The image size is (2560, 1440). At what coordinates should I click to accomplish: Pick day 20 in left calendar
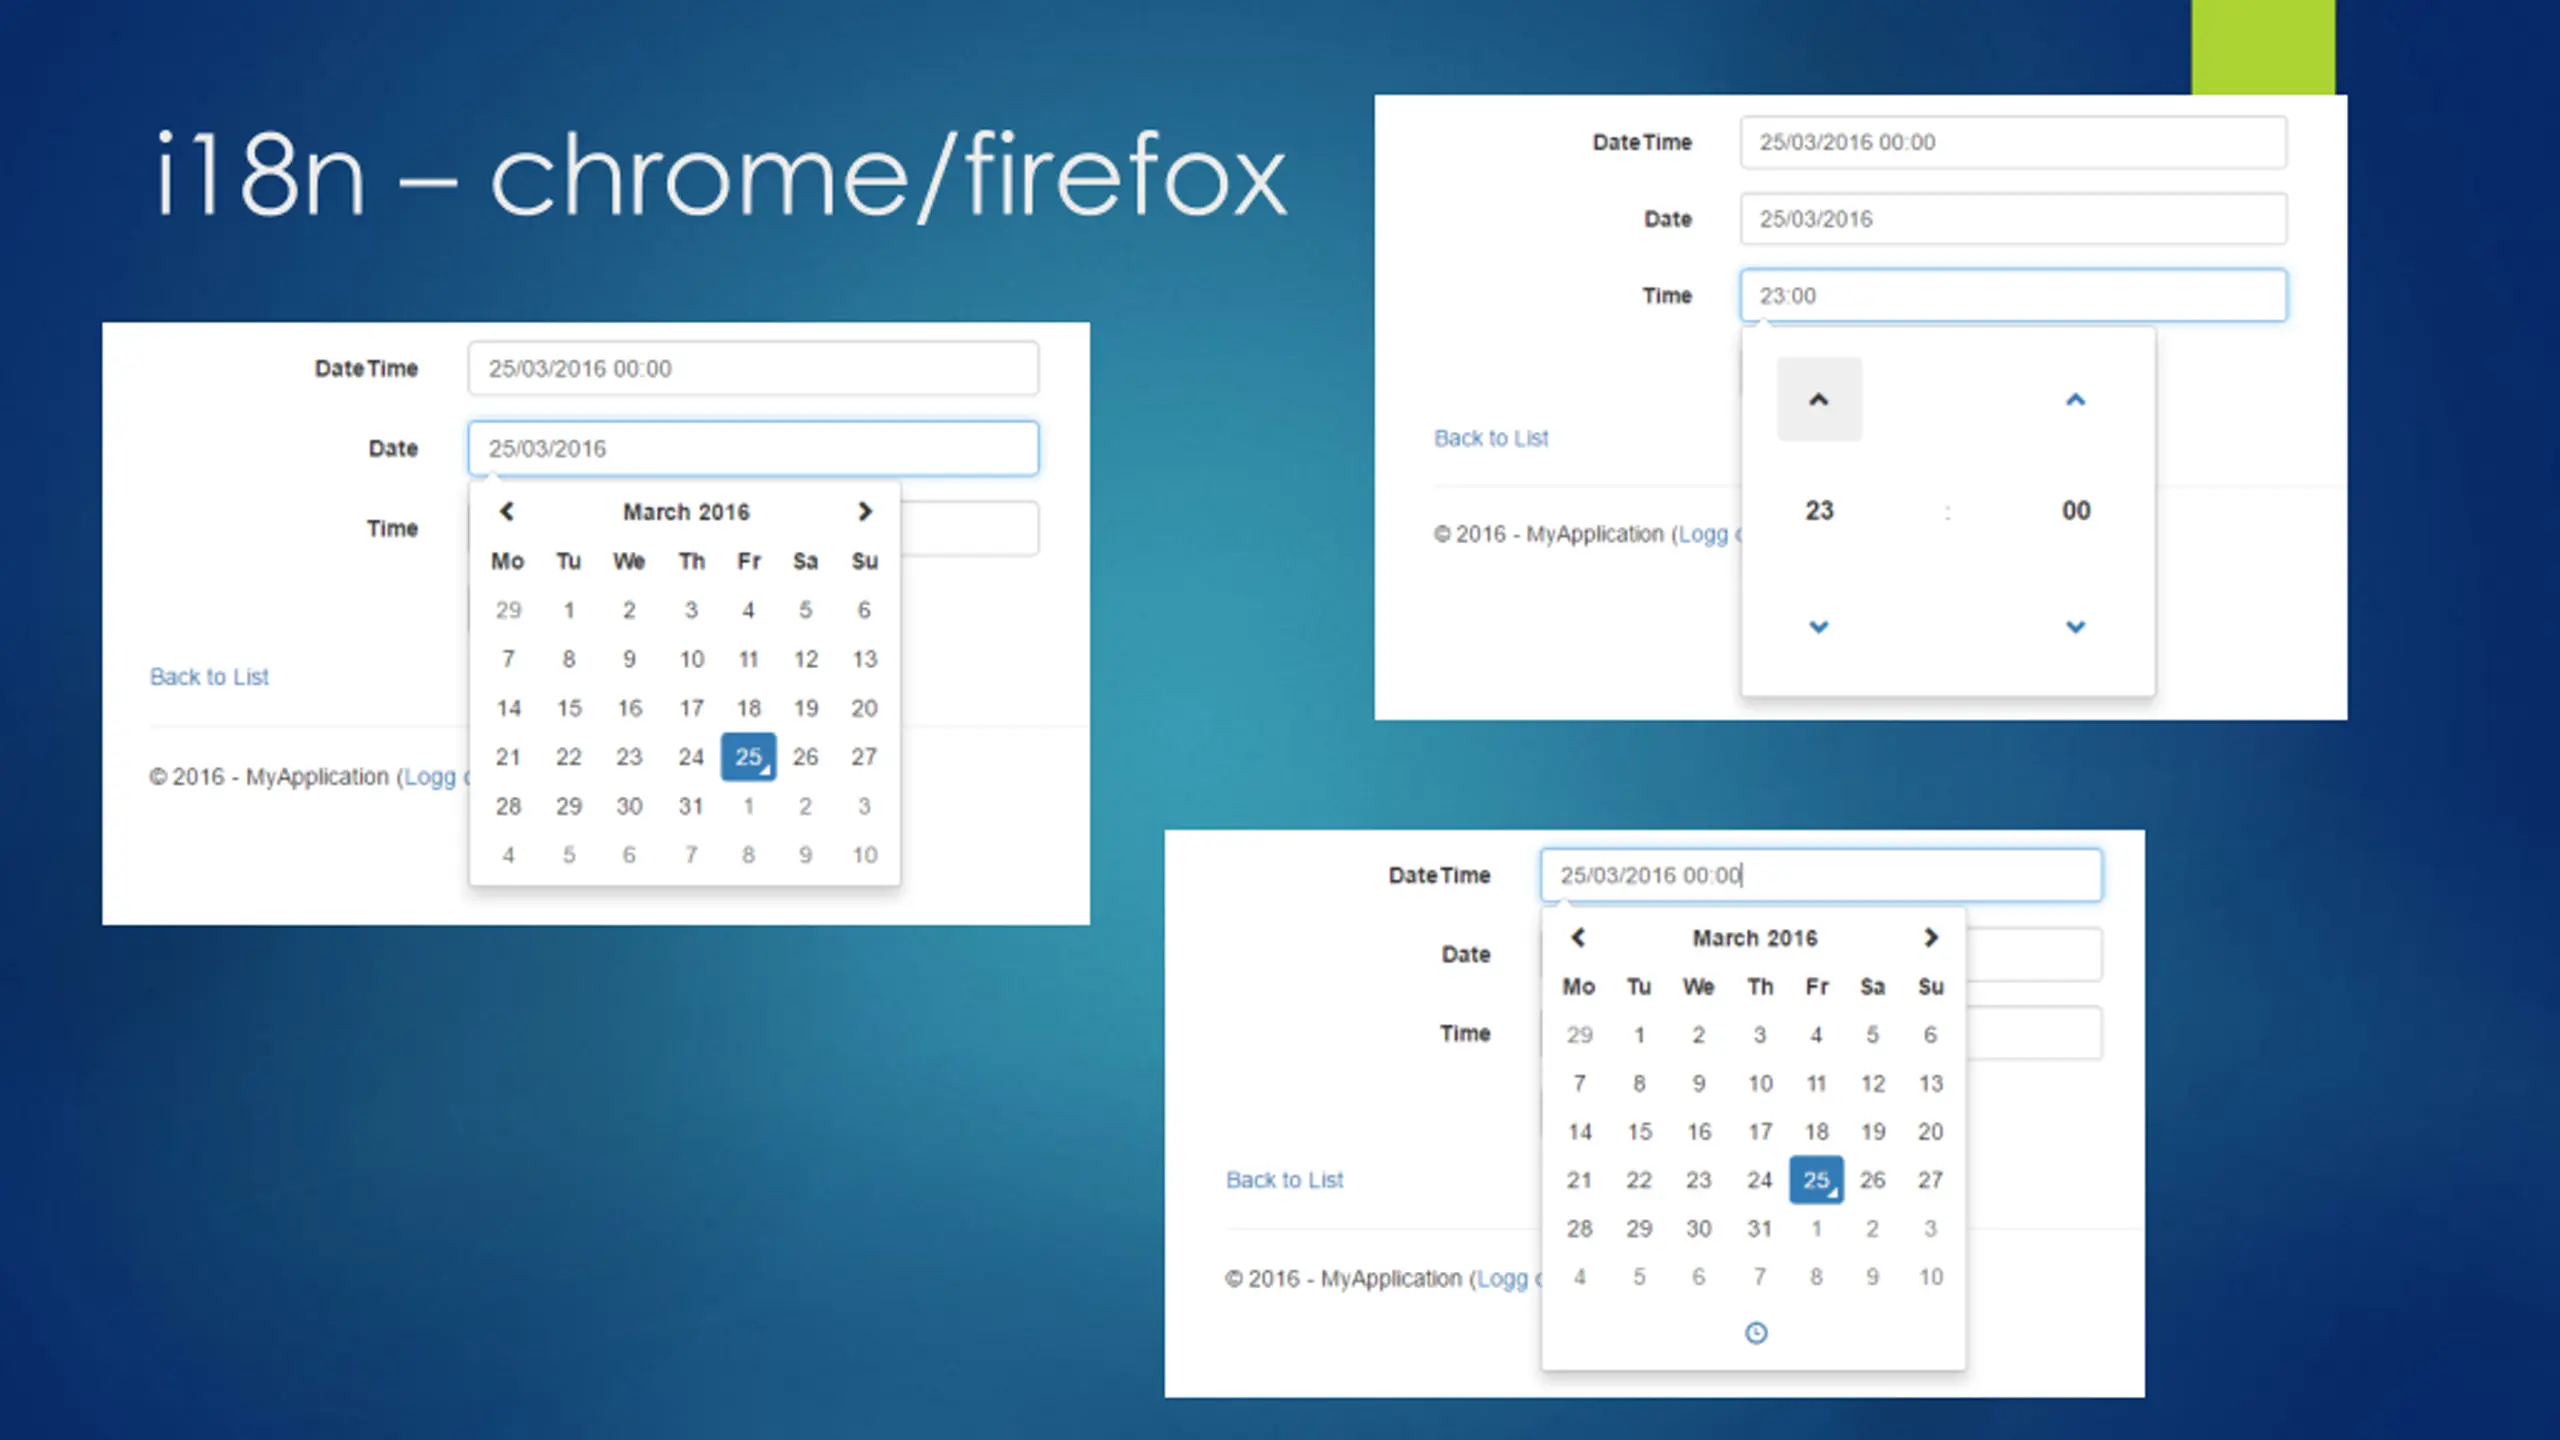point(864,708)
